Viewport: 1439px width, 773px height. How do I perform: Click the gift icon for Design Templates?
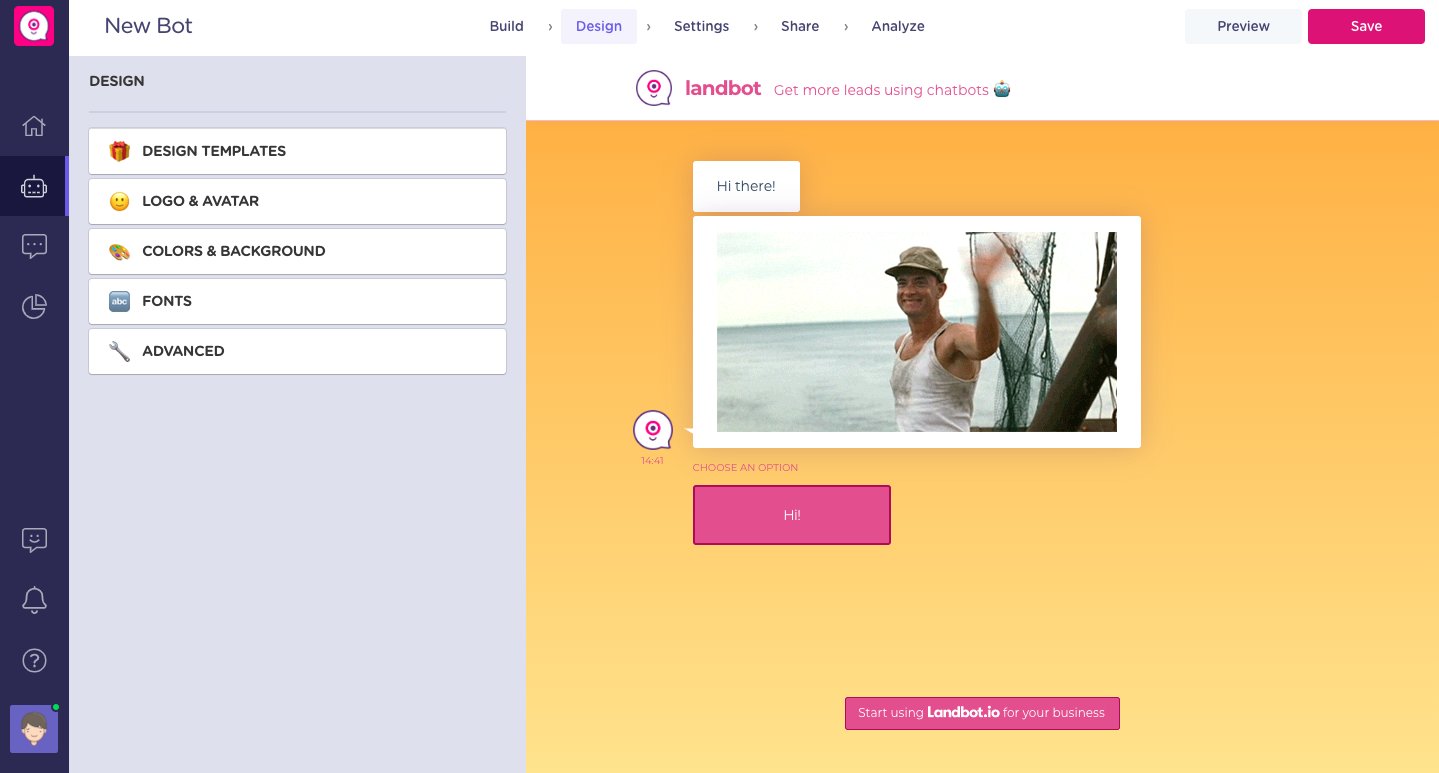click(119, 151)
